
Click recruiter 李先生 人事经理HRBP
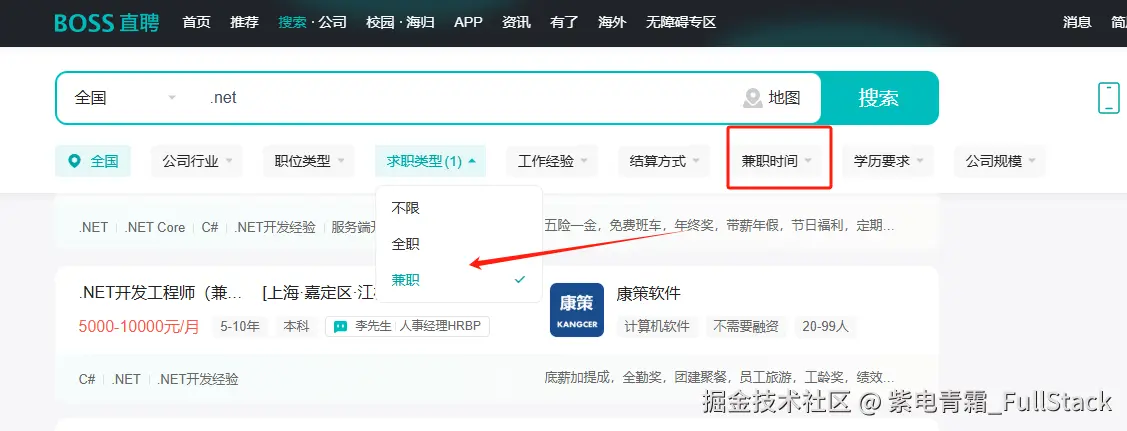[408, 326]
